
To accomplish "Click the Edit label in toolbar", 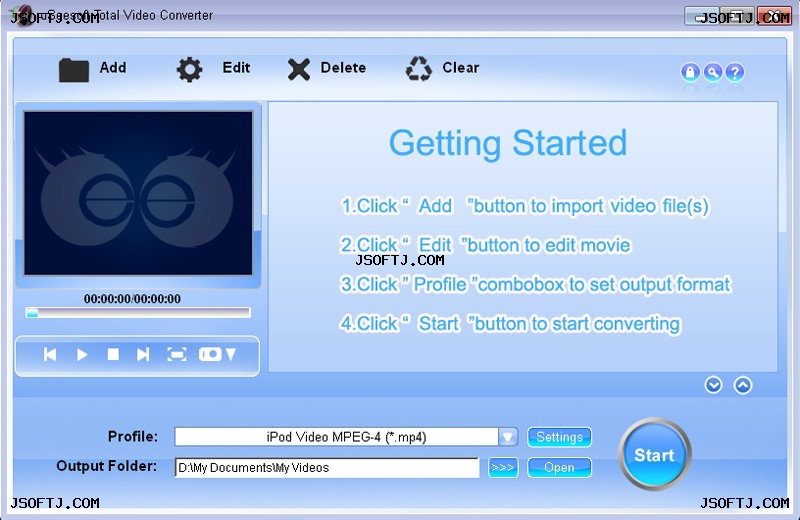I will (x=236, y=68).
